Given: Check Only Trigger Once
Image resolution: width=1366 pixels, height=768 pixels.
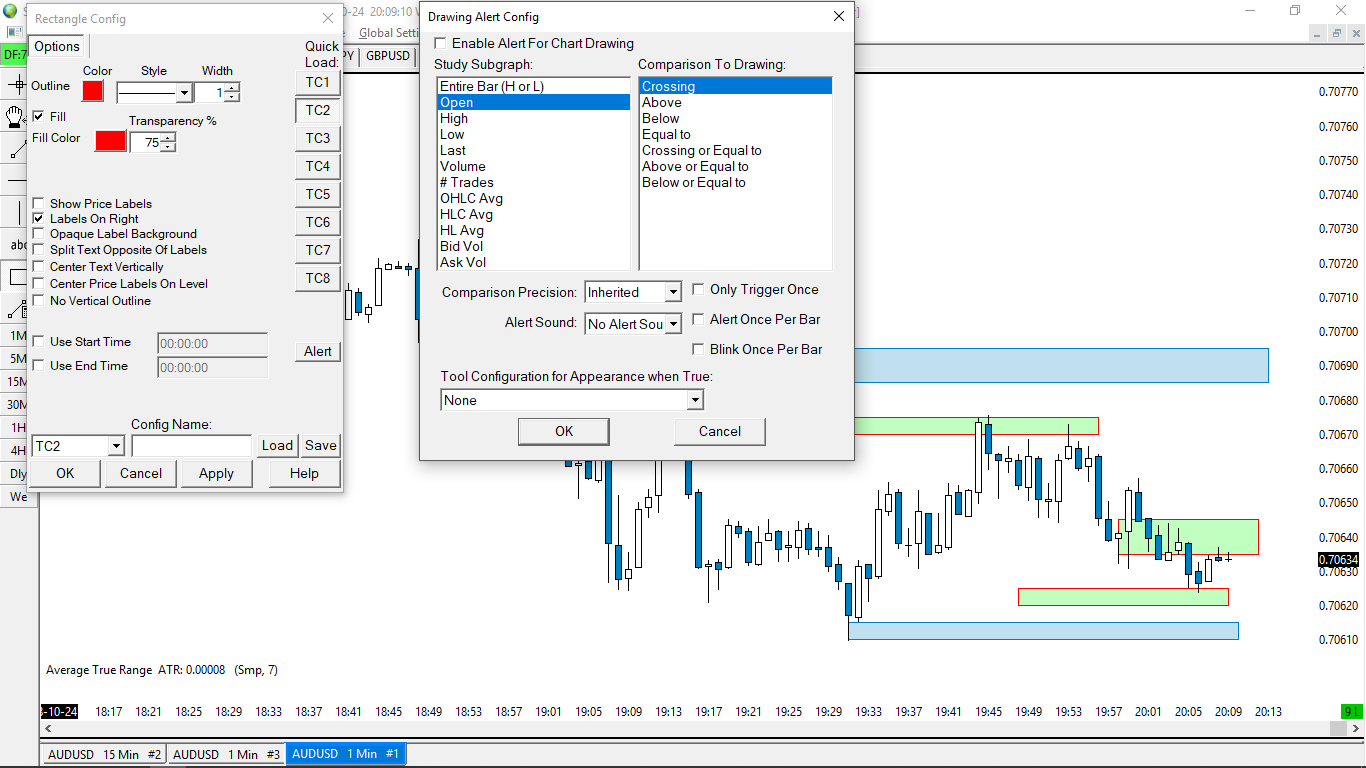Looking at the screenshot, I should pyautogui.click(x=698, y=289).
